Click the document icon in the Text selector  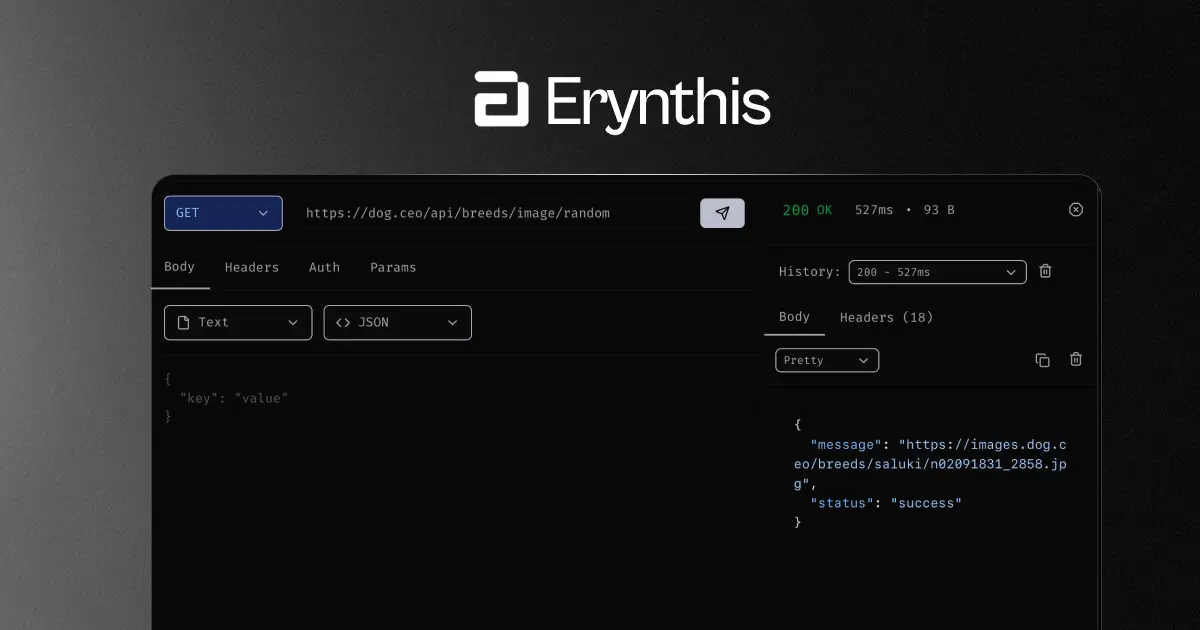tap(184, 322)
